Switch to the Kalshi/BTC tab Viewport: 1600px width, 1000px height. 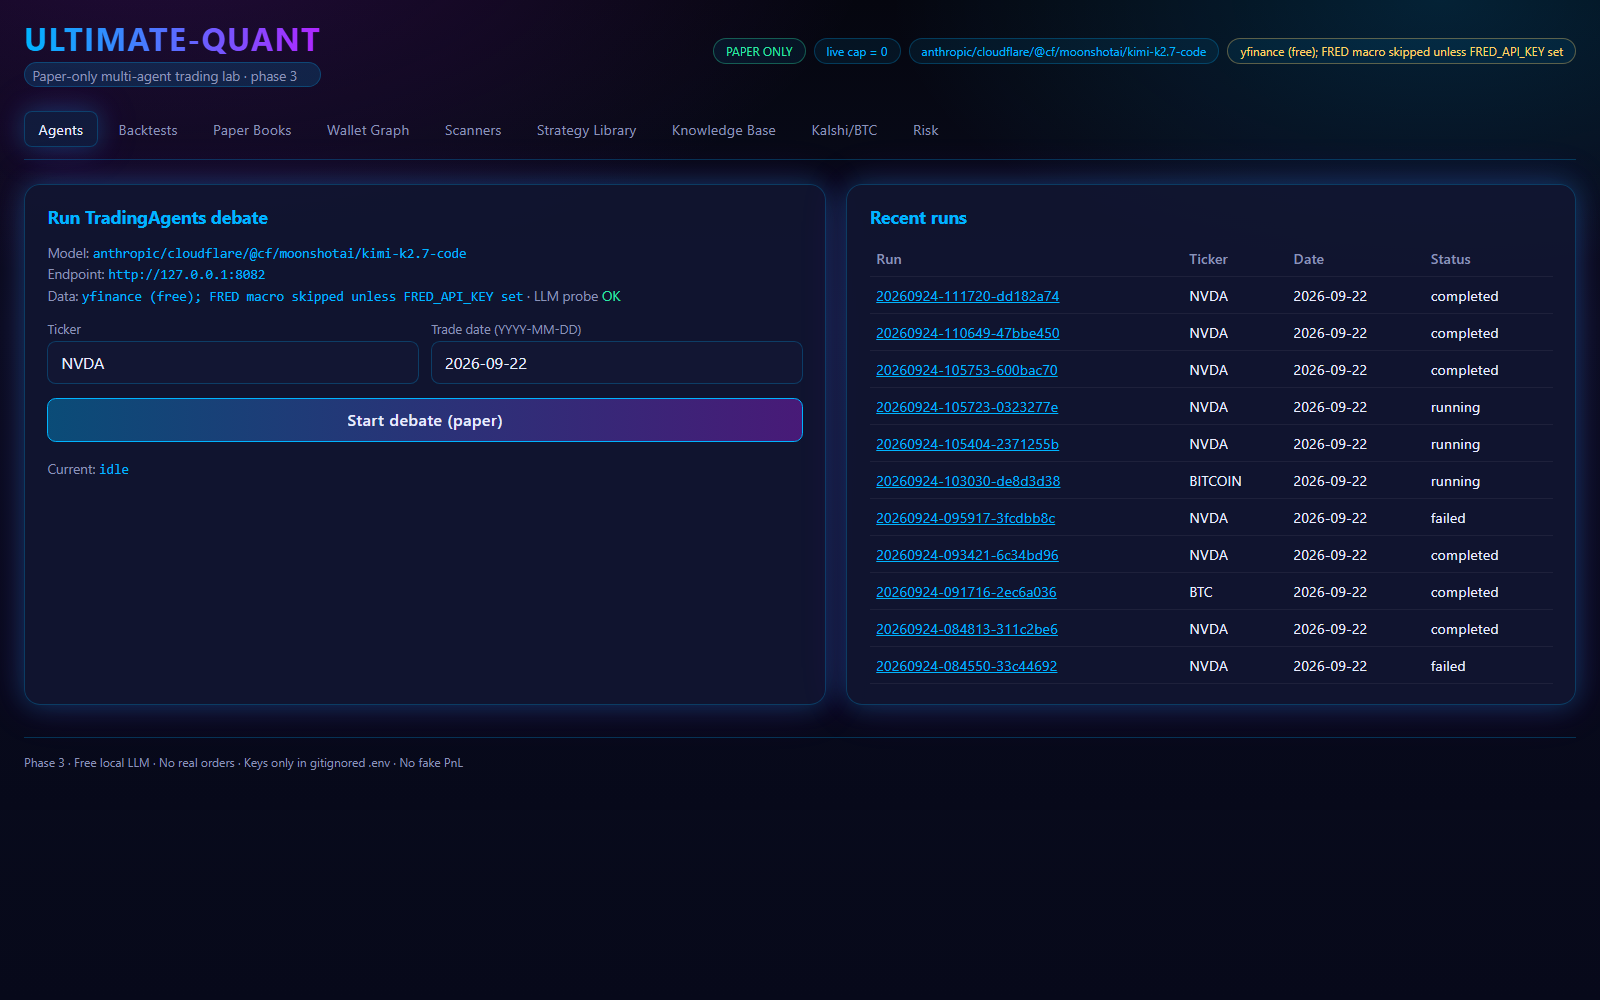pos(844,130)
